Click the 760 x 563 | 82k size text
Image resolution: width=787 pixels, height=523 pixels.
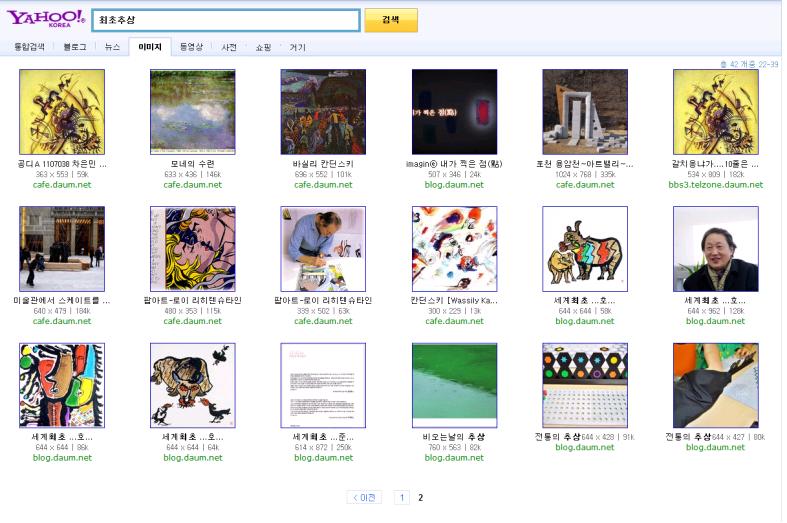[x=454, y=447]
